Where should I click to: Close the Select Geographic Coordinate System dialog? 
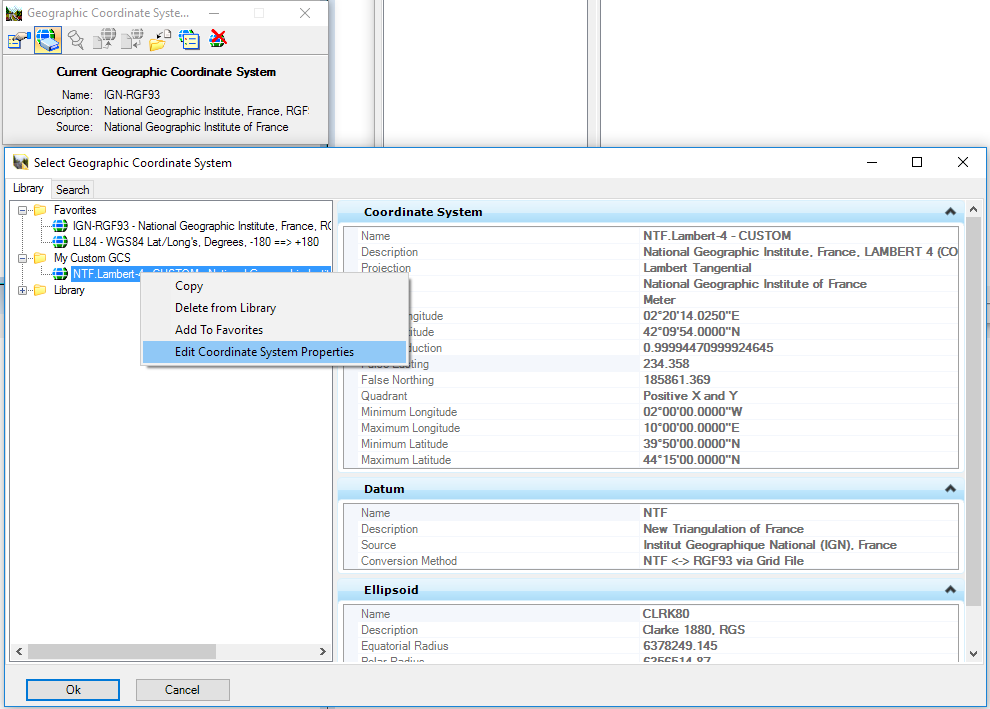pos(962,162)
